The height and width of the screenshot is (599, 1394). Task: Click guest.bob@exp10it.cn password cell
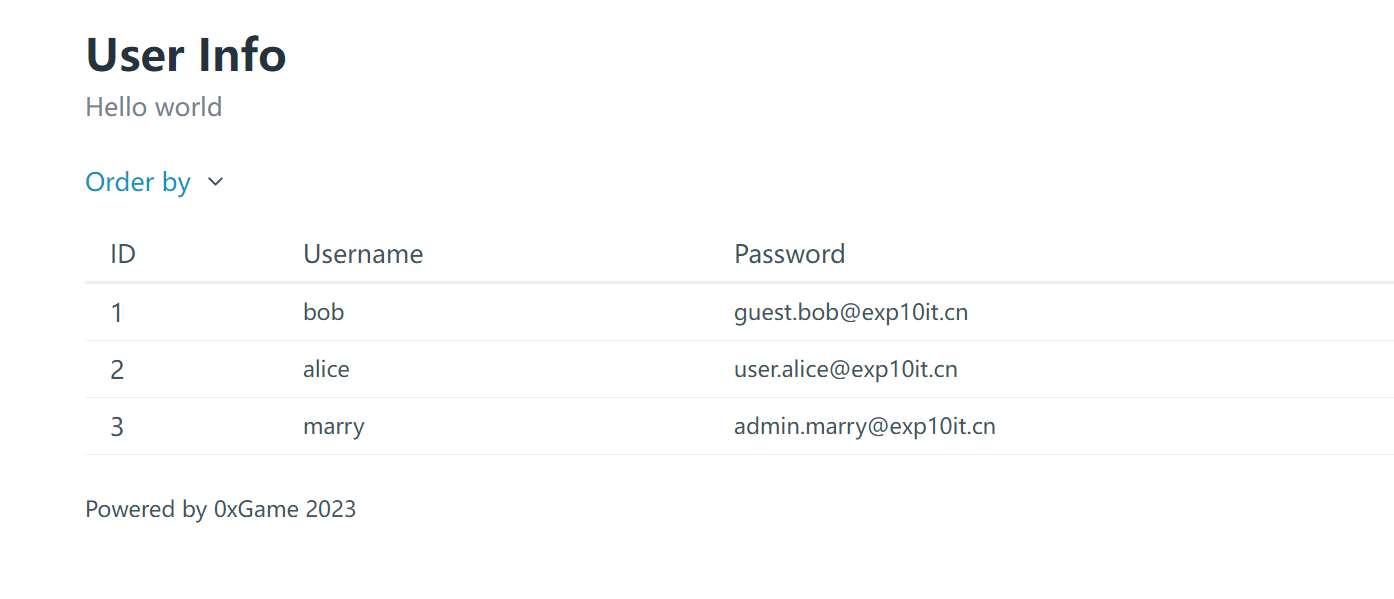(x=851, y=312)
